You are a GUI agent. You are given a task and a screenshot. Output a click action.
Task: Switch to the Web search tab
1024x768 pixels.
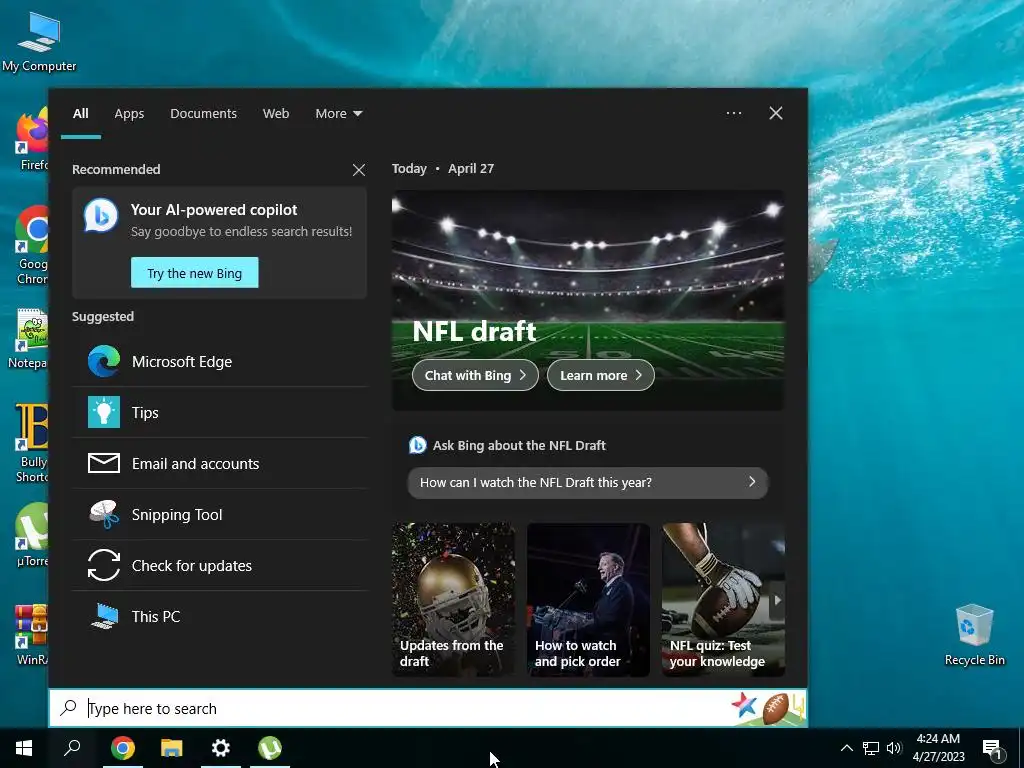(276, 114)
